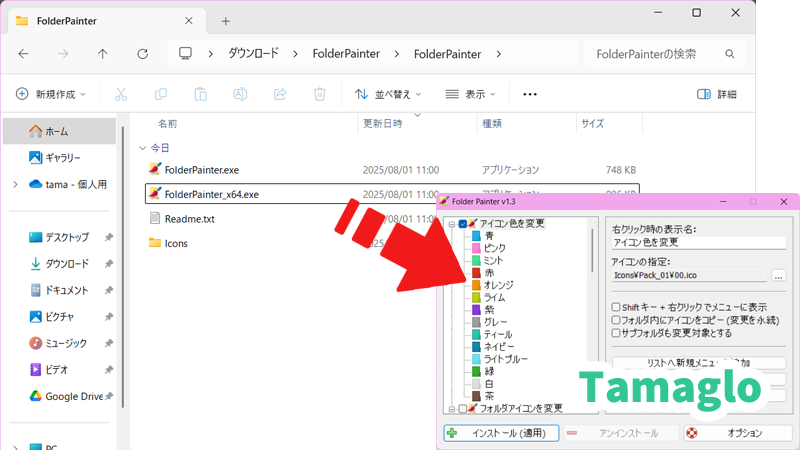This screenshot has height=450, width=800.
Task: Click the アンインストール button
Action: 621,433
